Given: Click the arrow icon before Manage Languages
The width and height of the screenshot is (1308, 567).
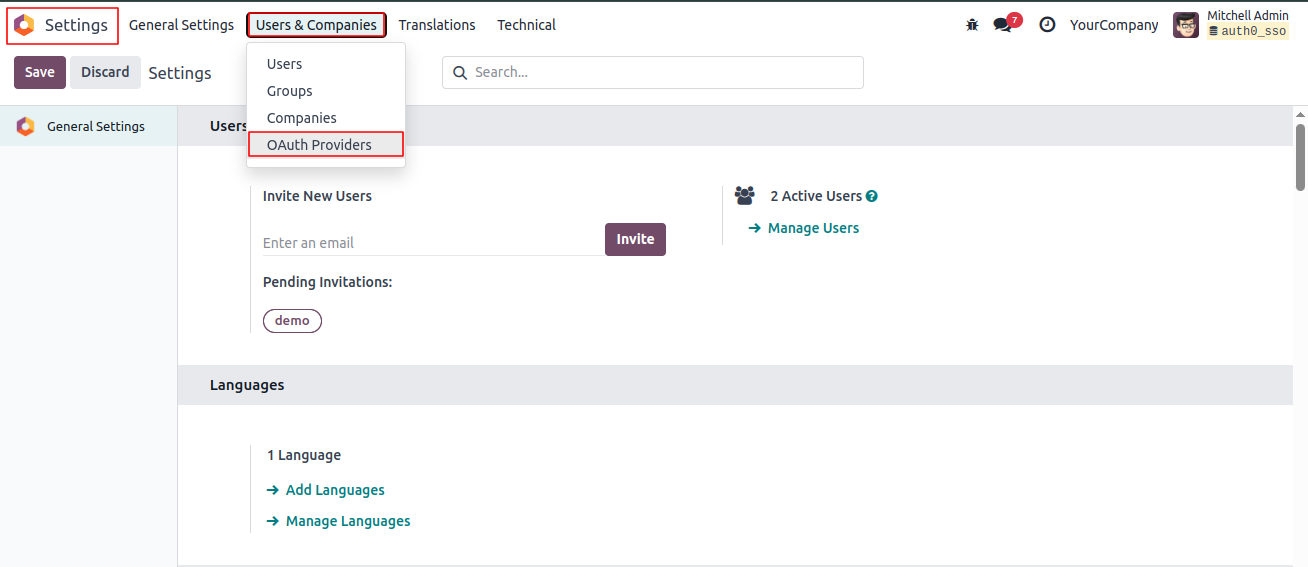Looking at the screenshot, I should click(272, 521).
